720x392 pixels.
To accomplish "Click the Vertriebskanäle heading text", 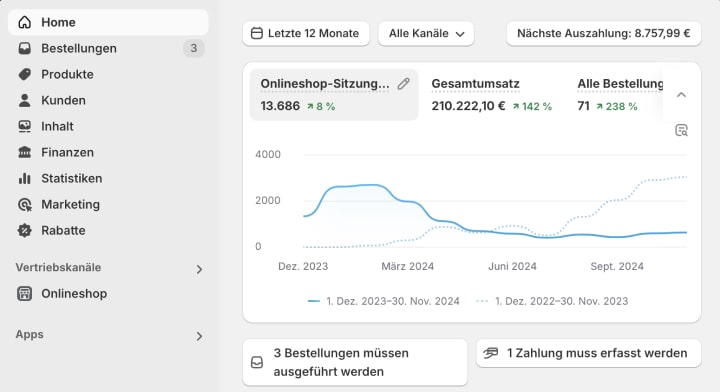I will click(58, 268).
